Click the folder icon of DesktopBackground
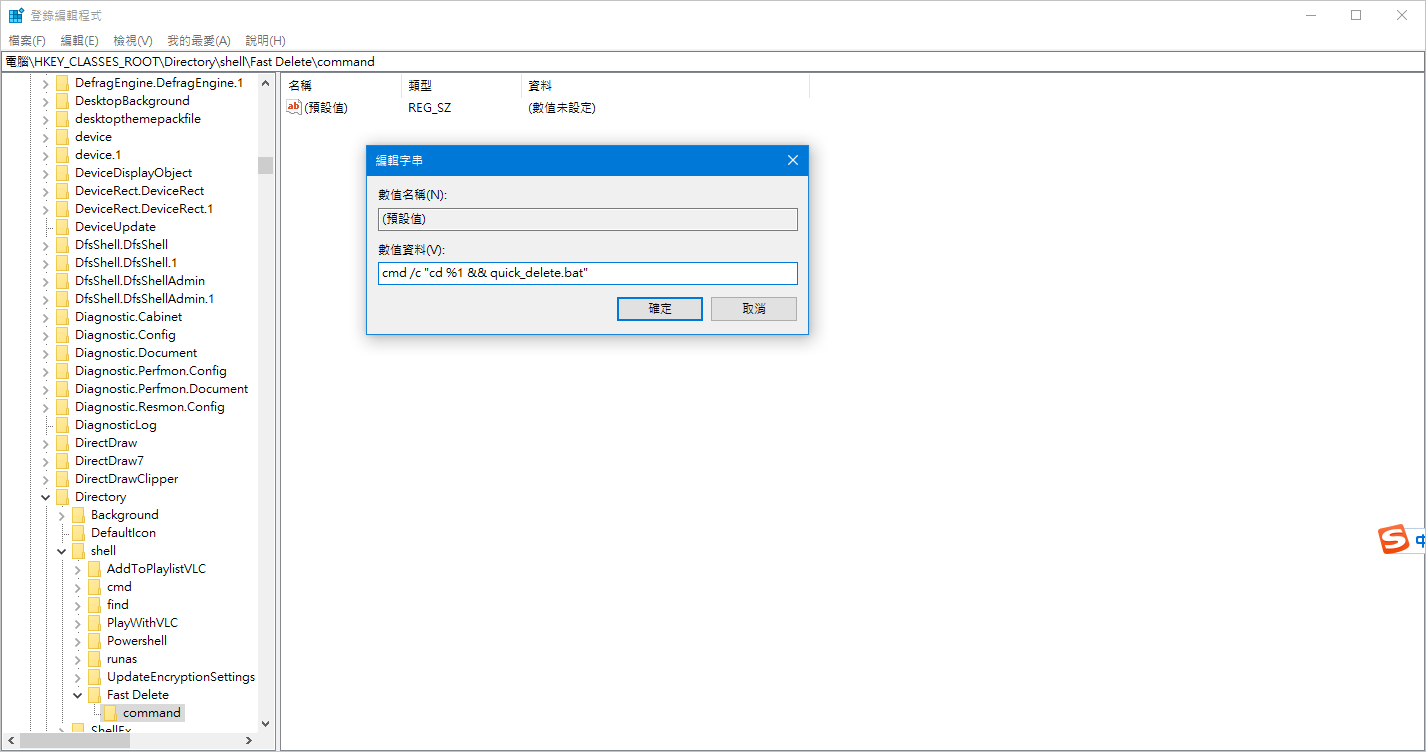Screen dimensions: 1426x752 (x=62, y=101)
